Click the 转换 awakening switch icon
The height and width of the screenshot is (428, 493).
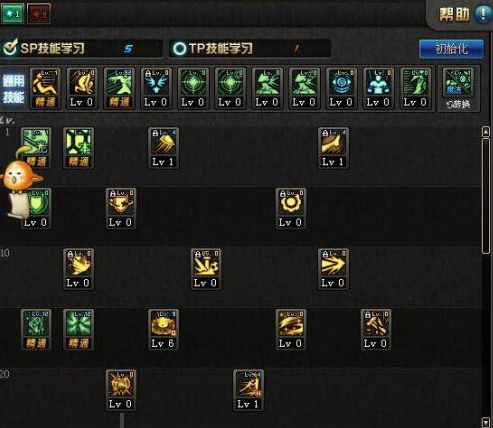[459, 89]
